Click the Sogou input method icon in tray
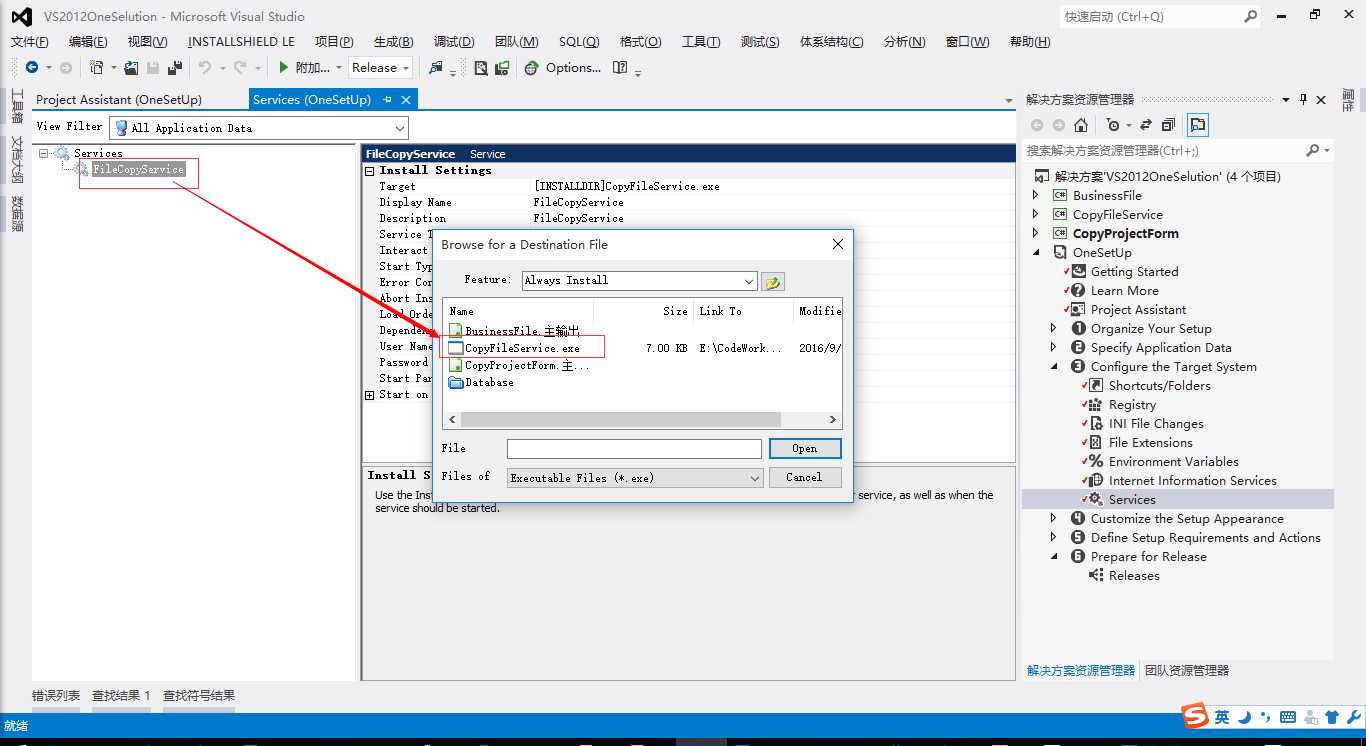 (x=1196, y=716)
